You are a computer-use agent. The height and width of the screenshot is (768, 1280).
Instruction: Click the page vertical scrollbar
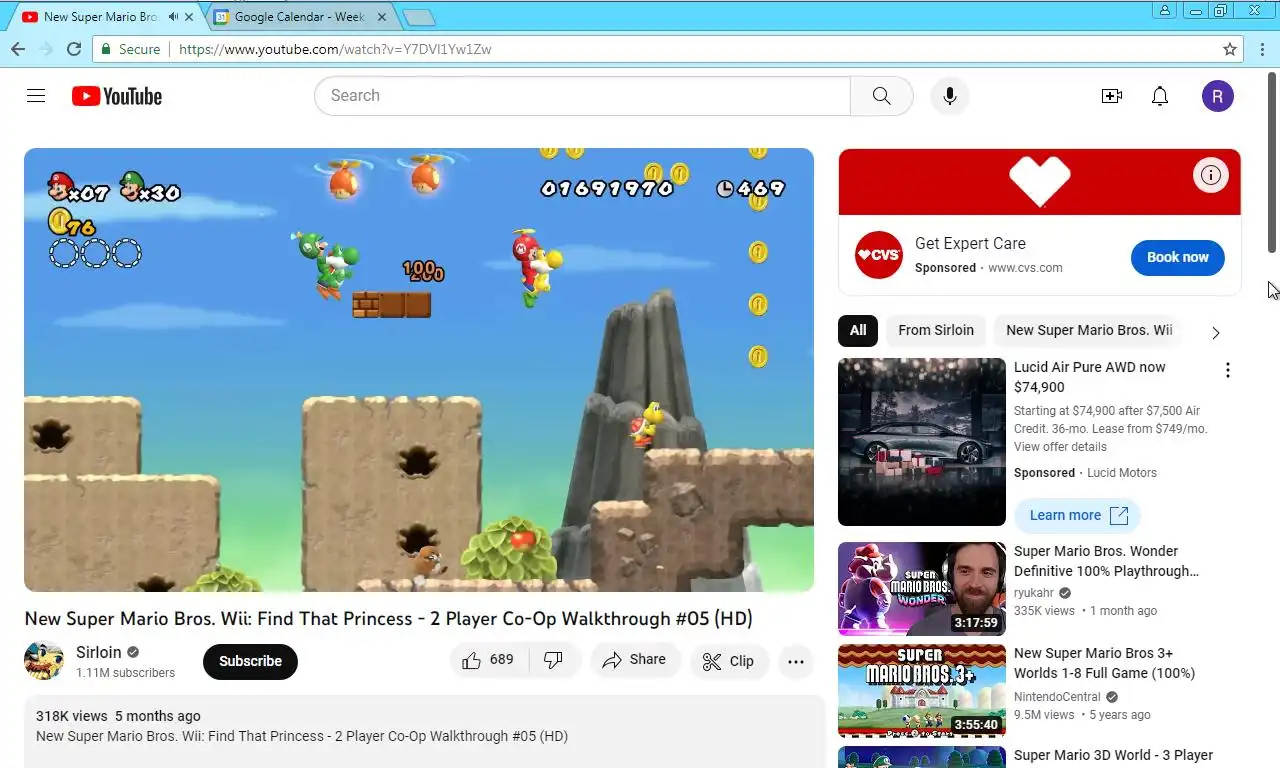click(x=1273, y=163)
